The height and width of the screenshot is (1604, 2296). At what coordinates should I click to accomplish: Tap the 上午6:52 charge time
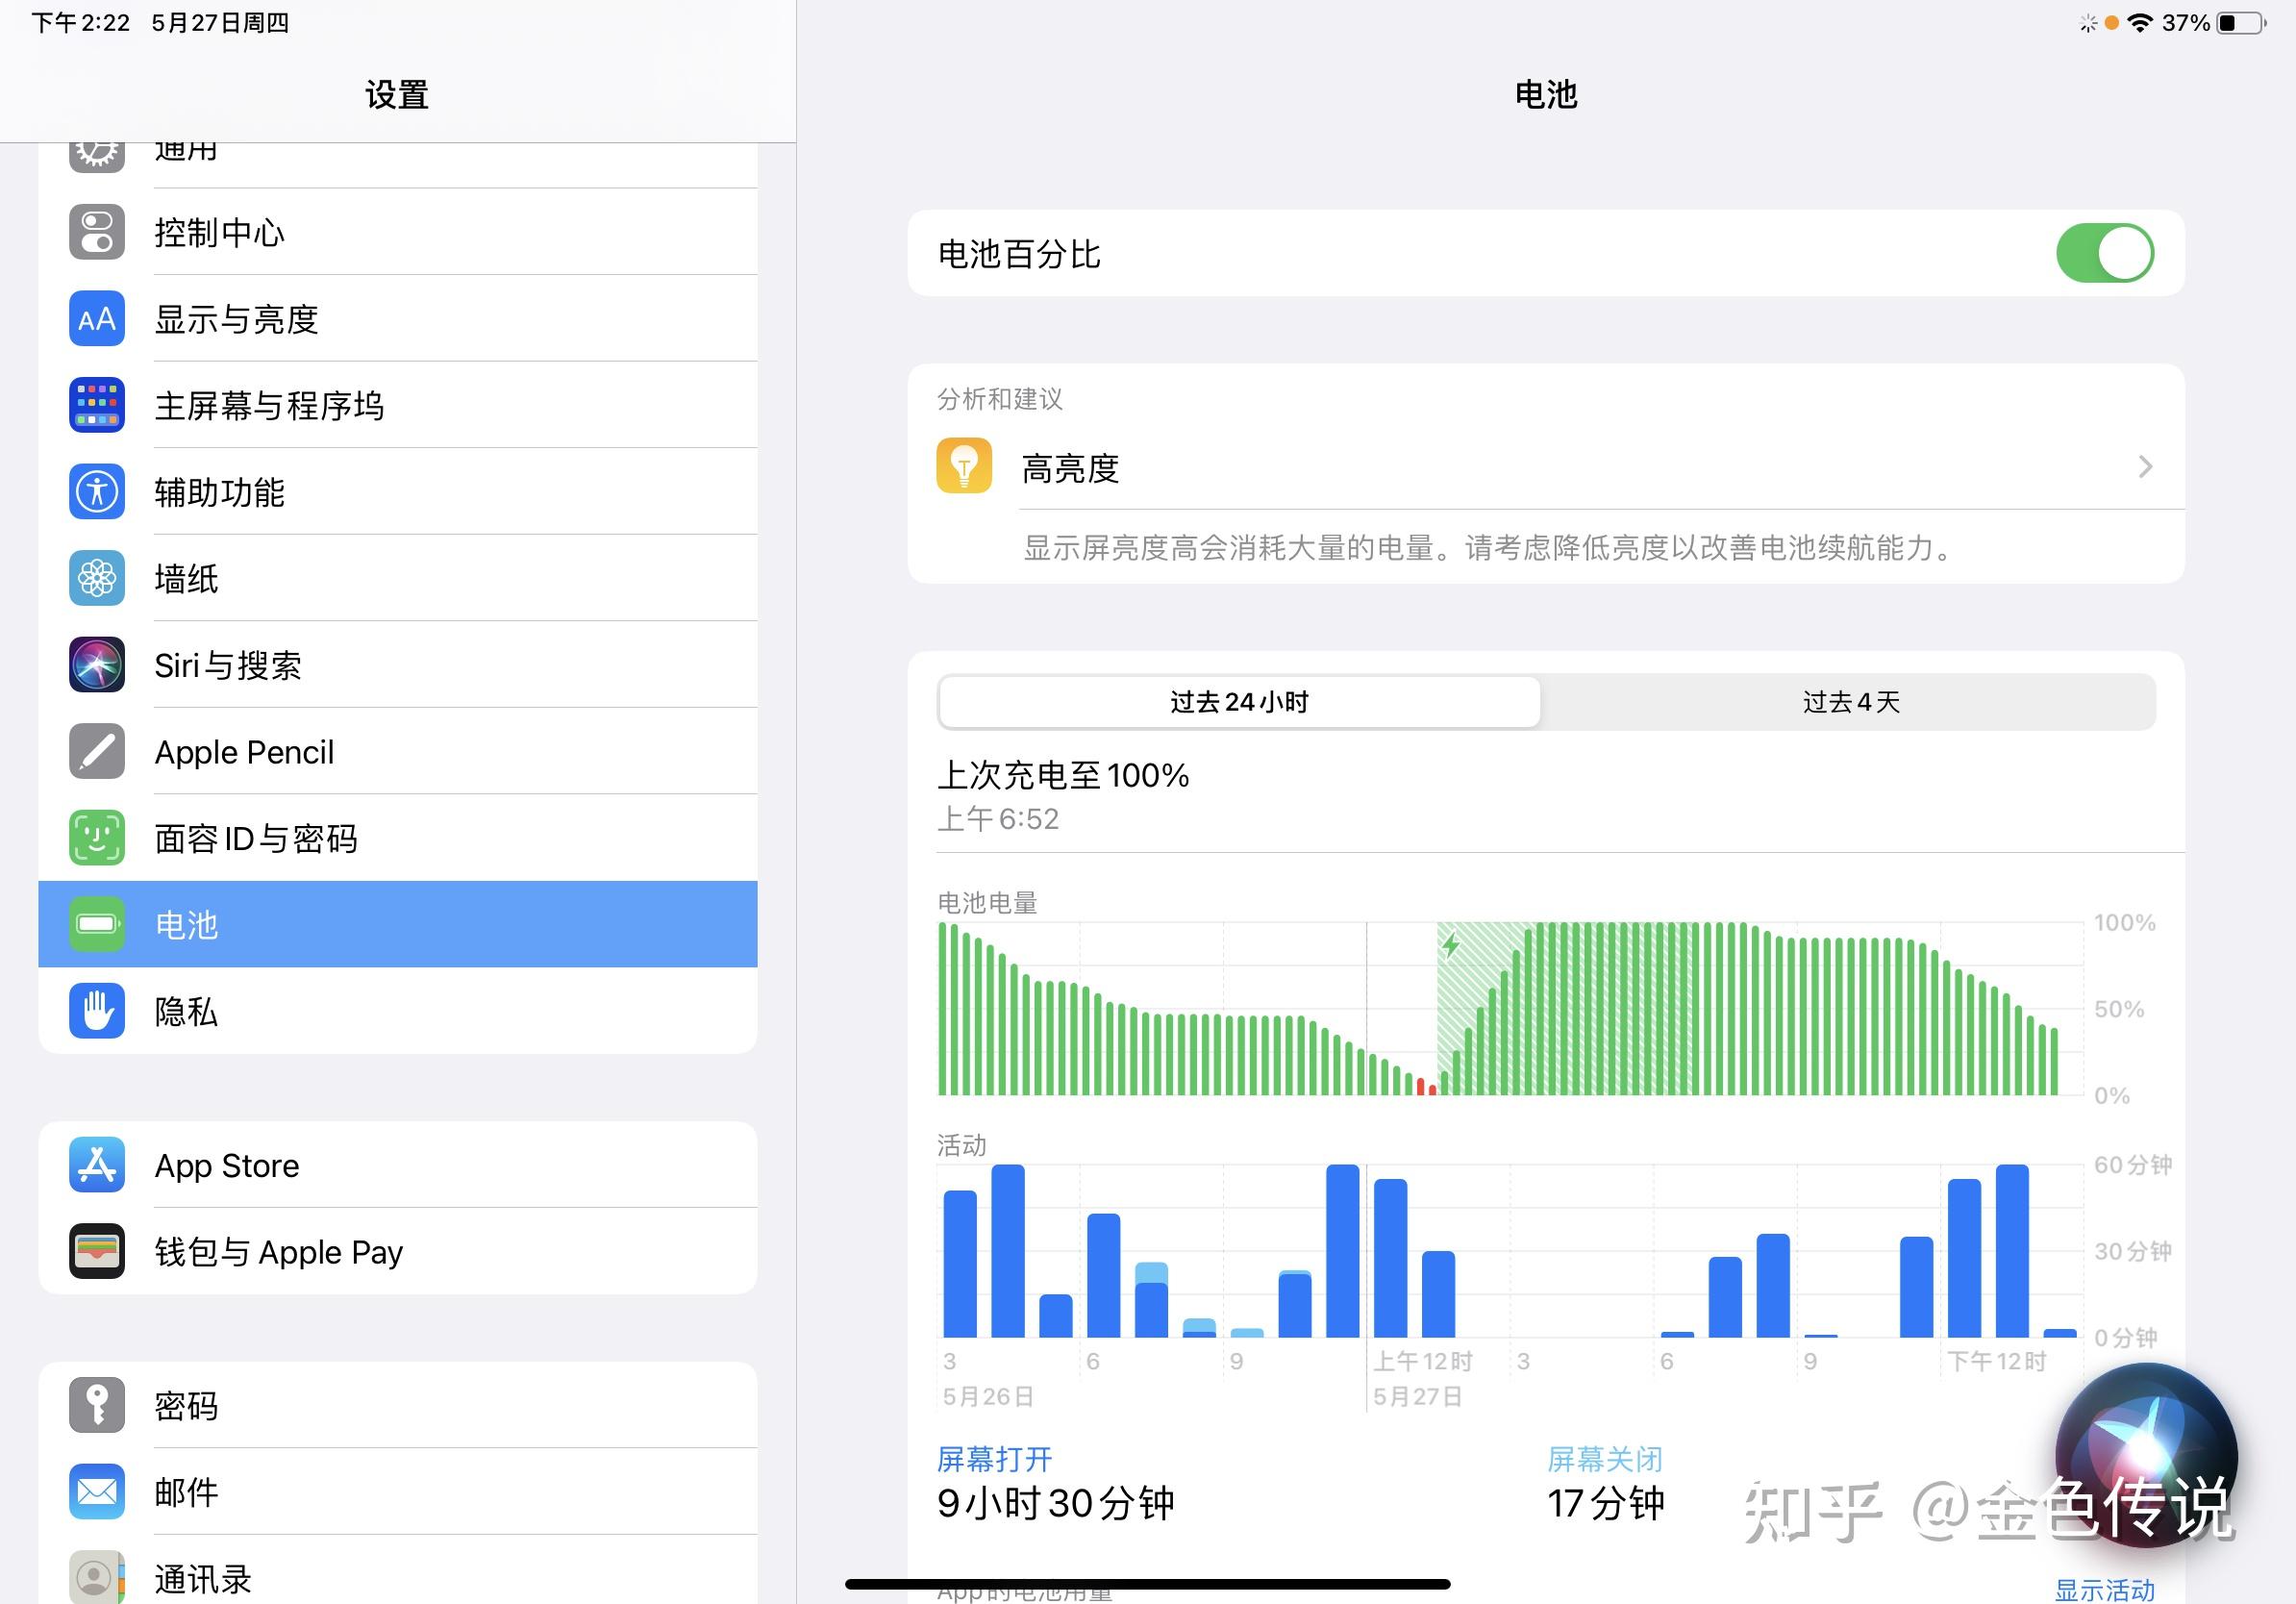pyautogui.click(x=998, y=819)
